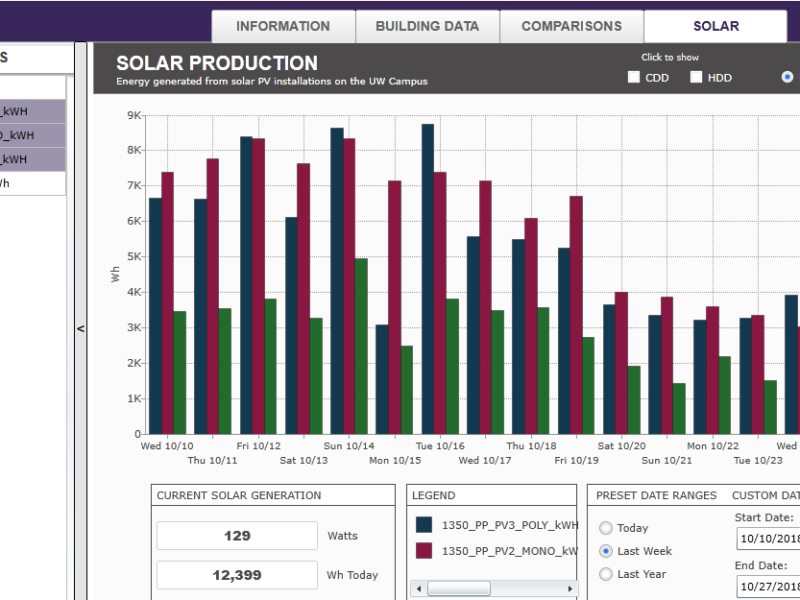Click the Start Date input field
This screenshot has height=600, width=800.
point(767,540)
